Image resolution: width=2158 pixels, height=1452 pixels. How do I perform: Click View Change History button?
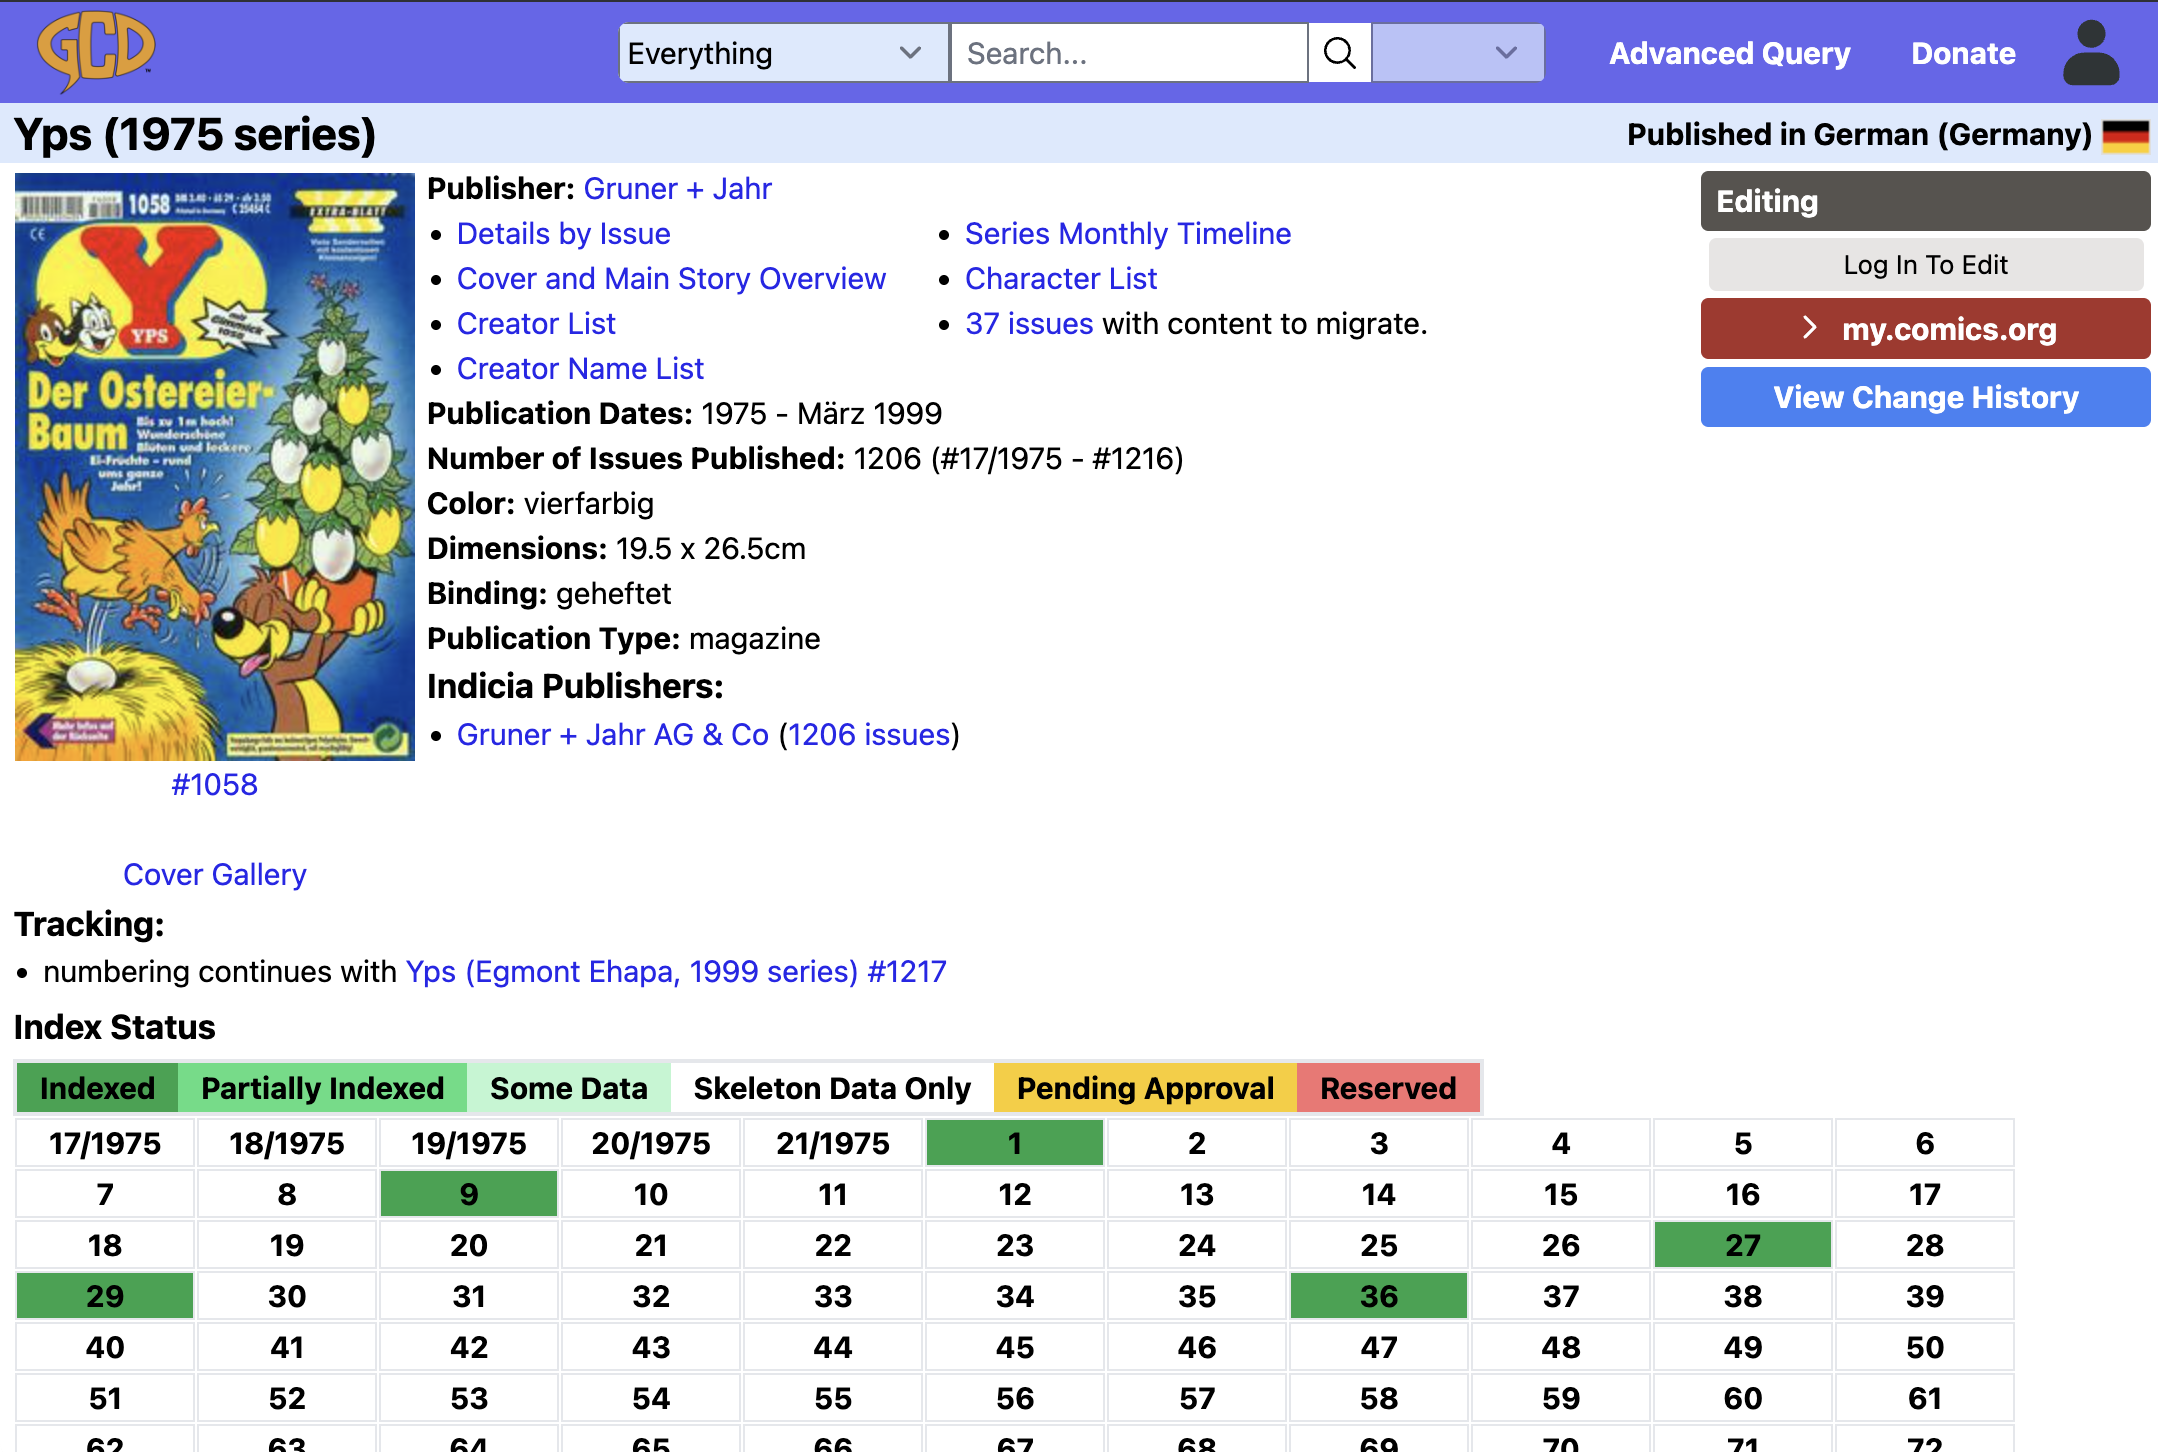(1925, 397)
